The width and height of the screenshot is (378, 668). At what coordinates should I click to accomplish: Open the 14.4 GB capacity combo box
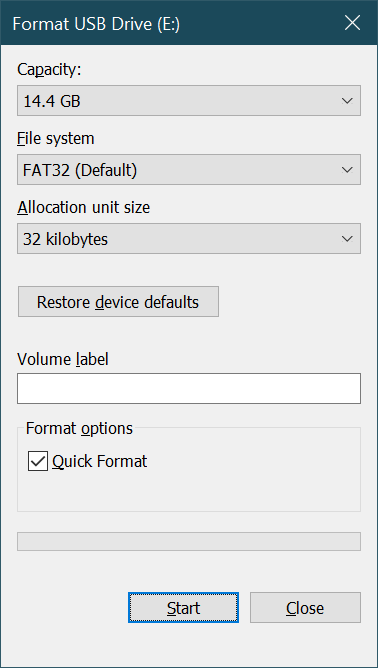click(189, 101)
